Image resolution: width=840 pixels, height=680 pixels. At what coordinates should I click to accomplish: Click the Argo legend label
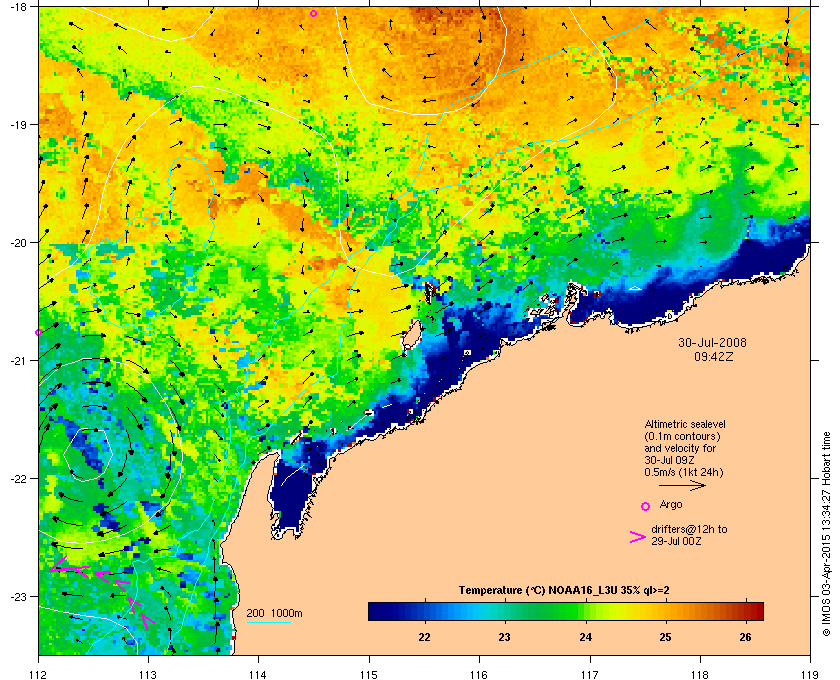[x=671, y=504]
